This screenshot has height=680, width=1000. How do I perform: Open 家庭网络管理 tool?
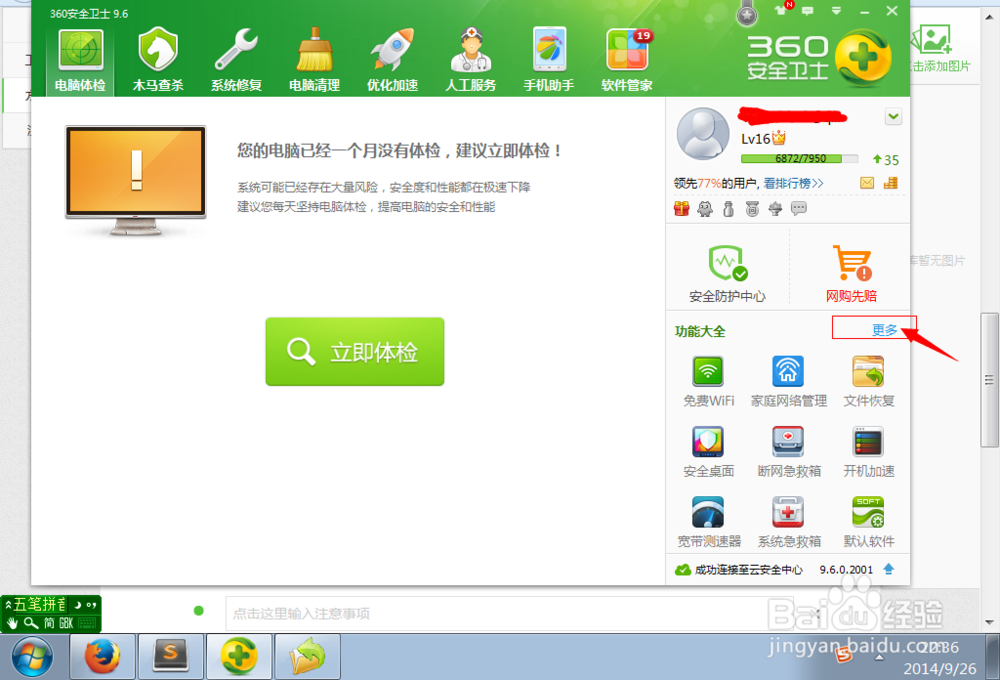click(x=788, y=381)
